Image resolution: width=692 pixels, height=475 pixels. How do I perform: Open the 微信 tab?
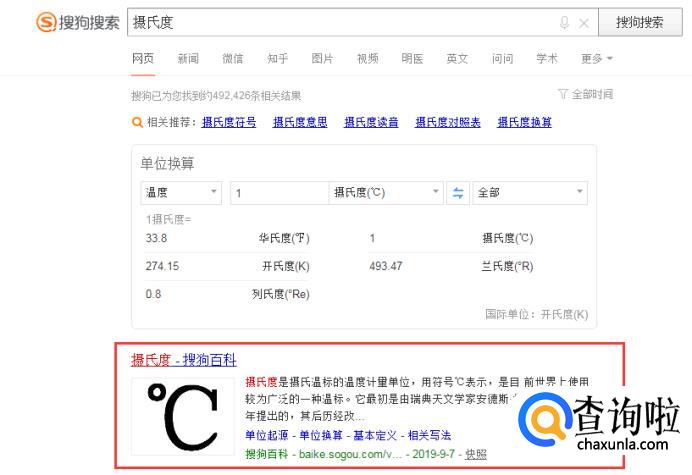tap(233, 58)
